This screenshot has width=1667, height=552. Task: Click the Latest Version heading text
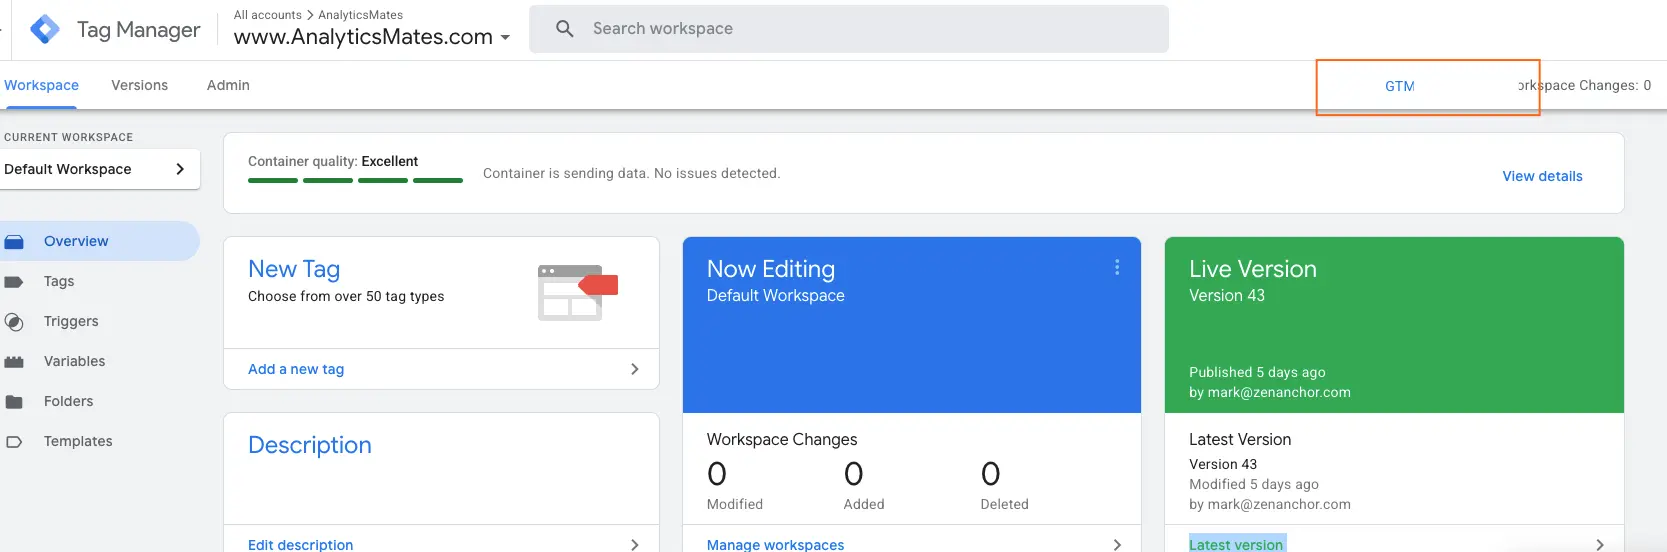(x=1240, y=439)
